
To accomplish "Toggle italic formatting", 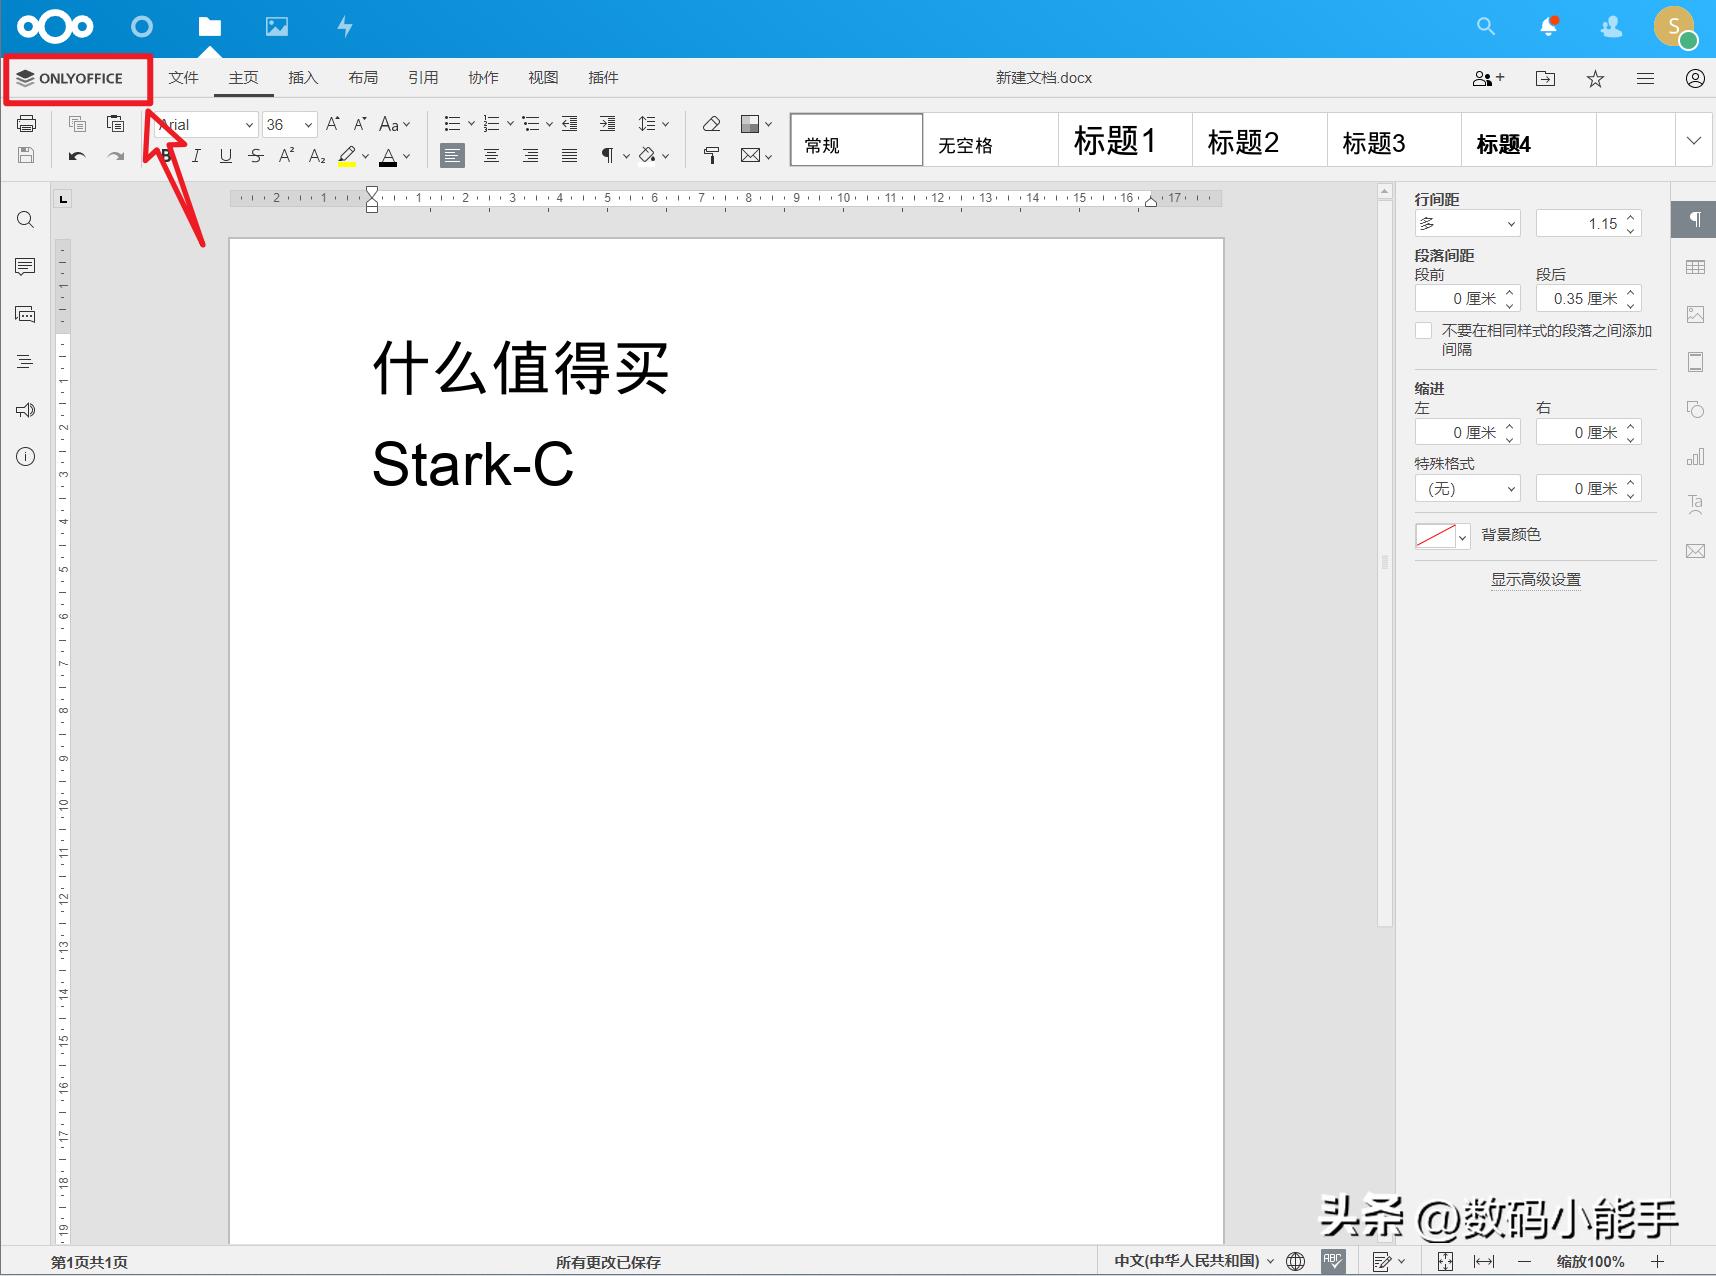I will [x=196, y=156].
